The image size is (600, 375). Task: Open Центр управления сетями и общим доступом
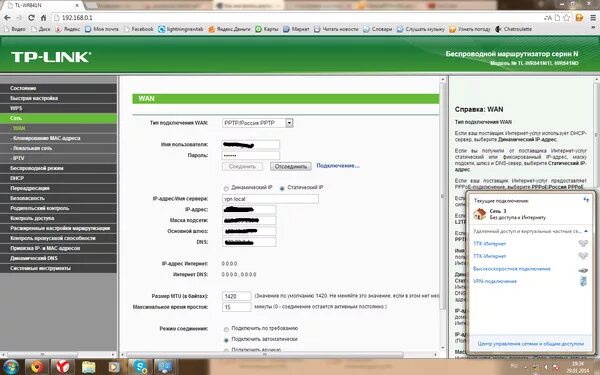tap(531, 344)
